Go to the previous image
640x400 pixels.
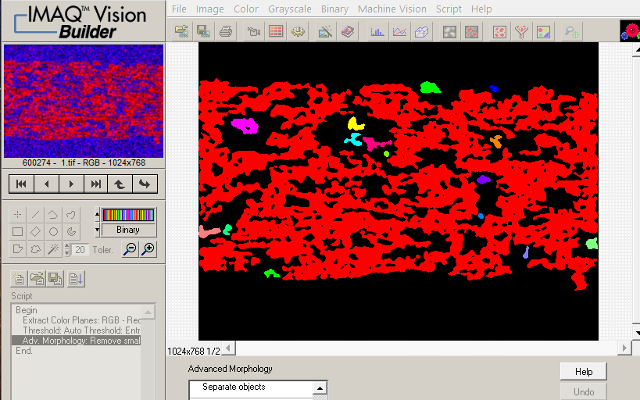(x=47, y=184)
